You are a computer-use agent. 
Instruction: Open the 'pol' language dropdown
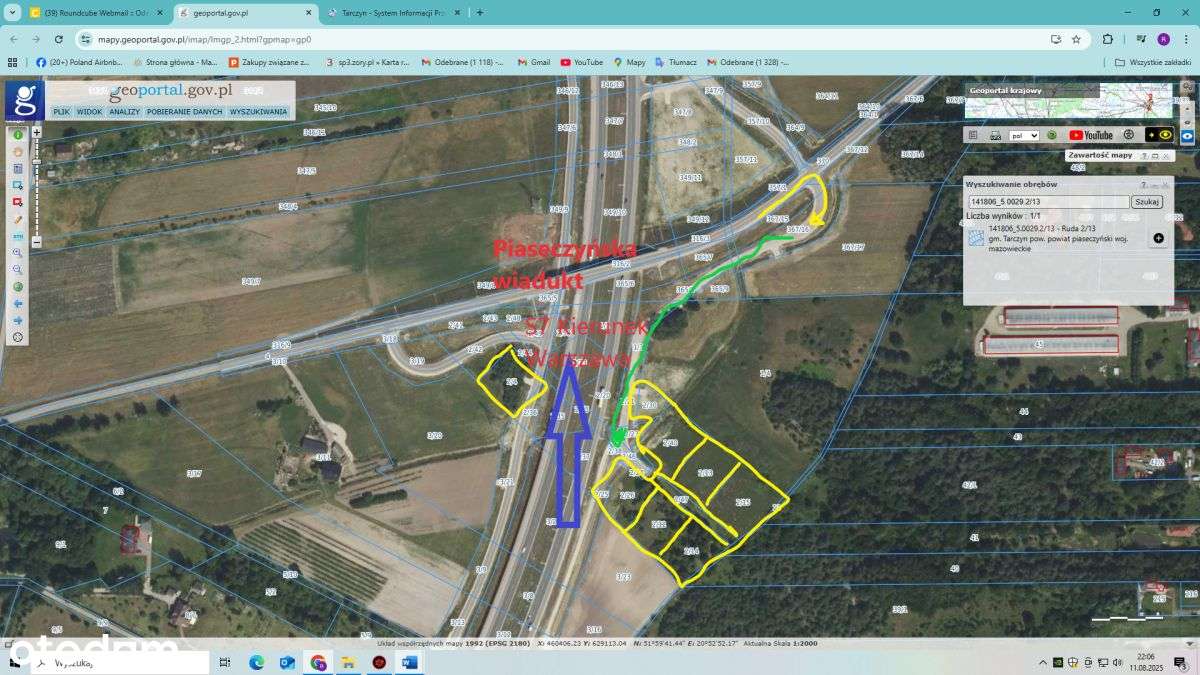[x=1024, y=135]
